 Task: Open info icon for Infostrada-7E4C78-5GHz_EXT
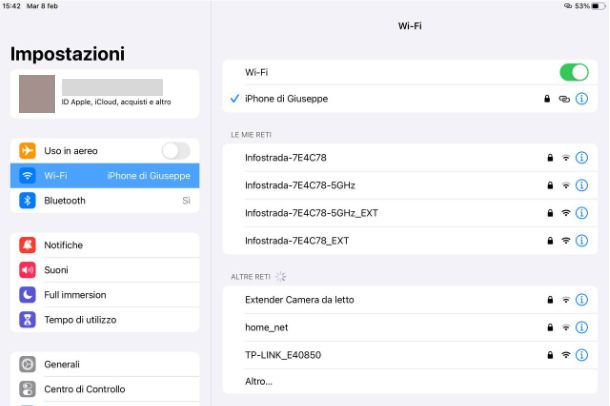pyautogui.click(x=582, y=213)
